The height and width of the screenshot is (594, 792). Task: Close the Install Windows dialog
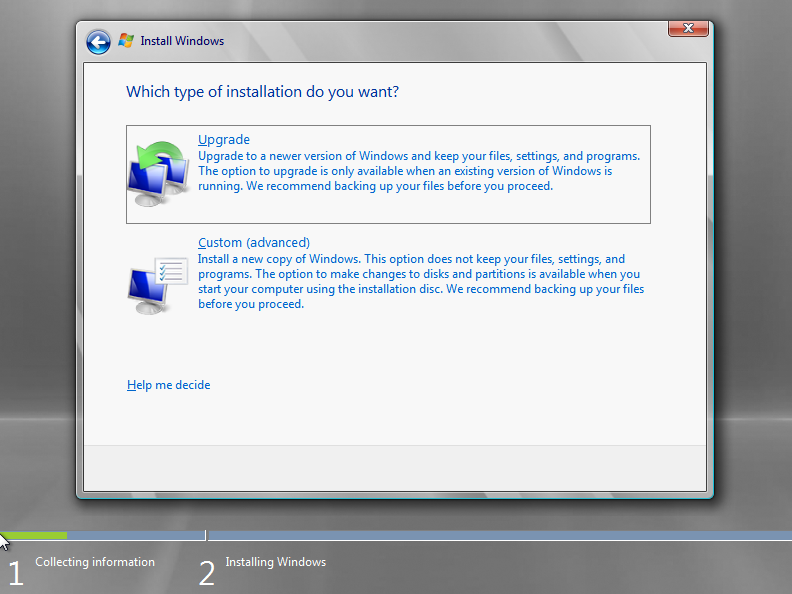click(x=688, y=28)
